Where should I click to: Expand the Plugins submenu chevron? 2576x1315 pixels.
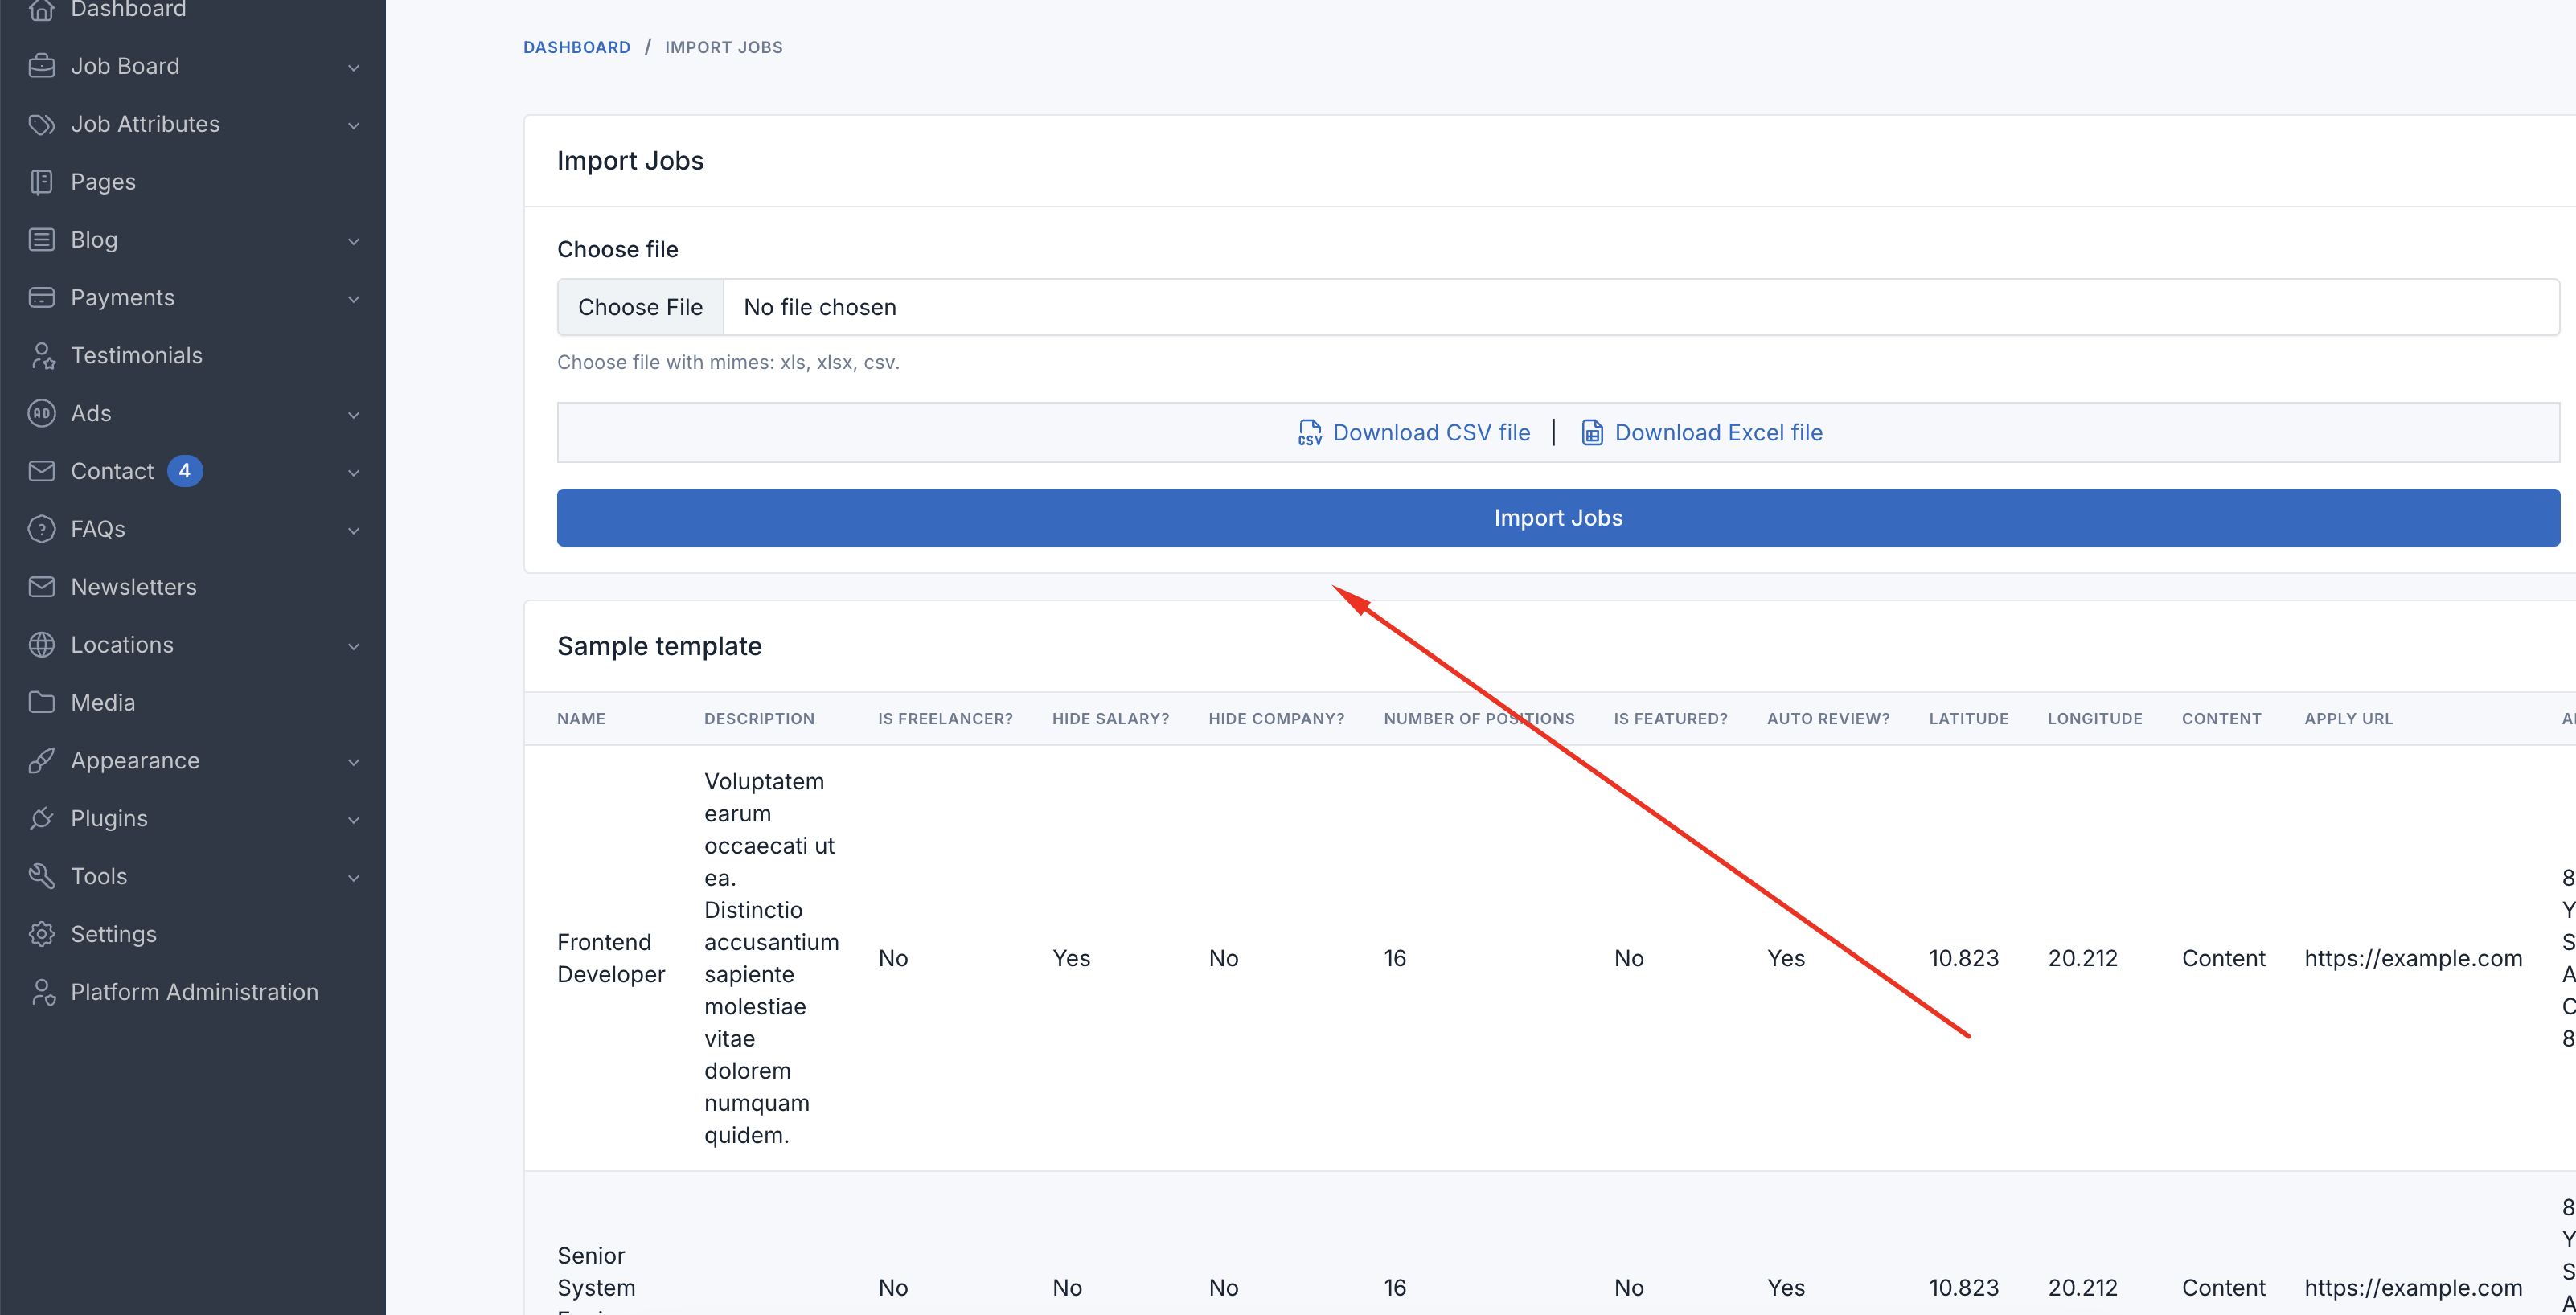click(353, 820)
